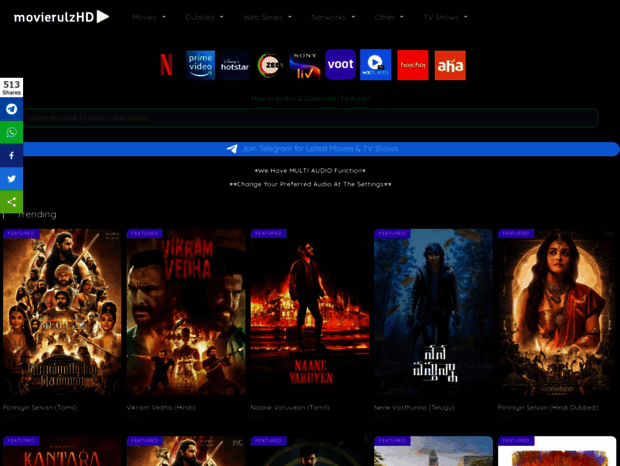Expand the Web Series dropdown menu
The width and height of the screenshot is (620, 466).
click(x=267, y=17)
